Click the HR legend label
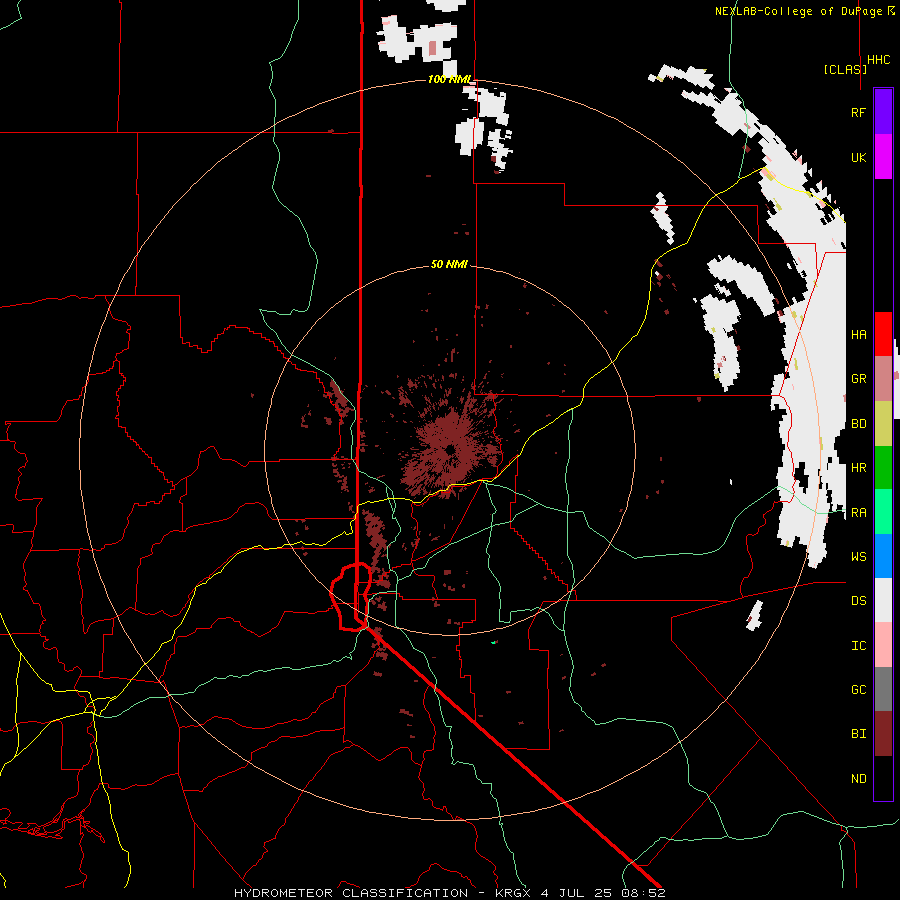 pos(858,468)
